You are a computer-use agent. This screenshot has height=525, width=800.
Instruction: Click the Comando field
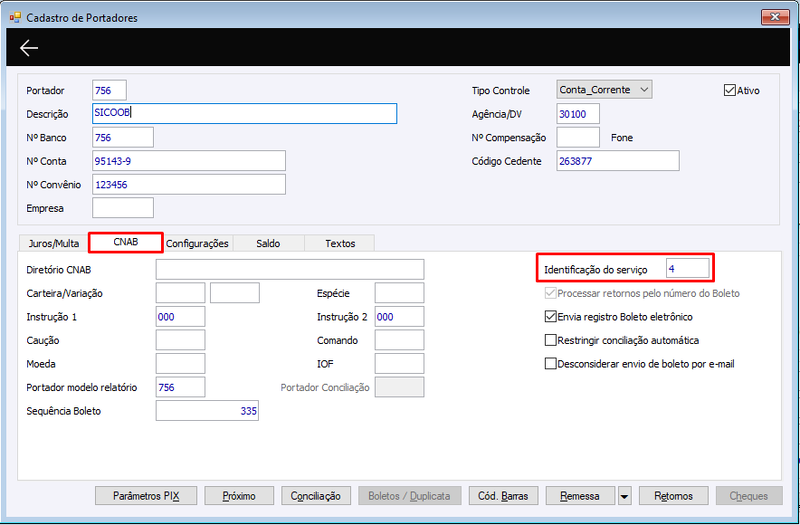pos(399,340)
